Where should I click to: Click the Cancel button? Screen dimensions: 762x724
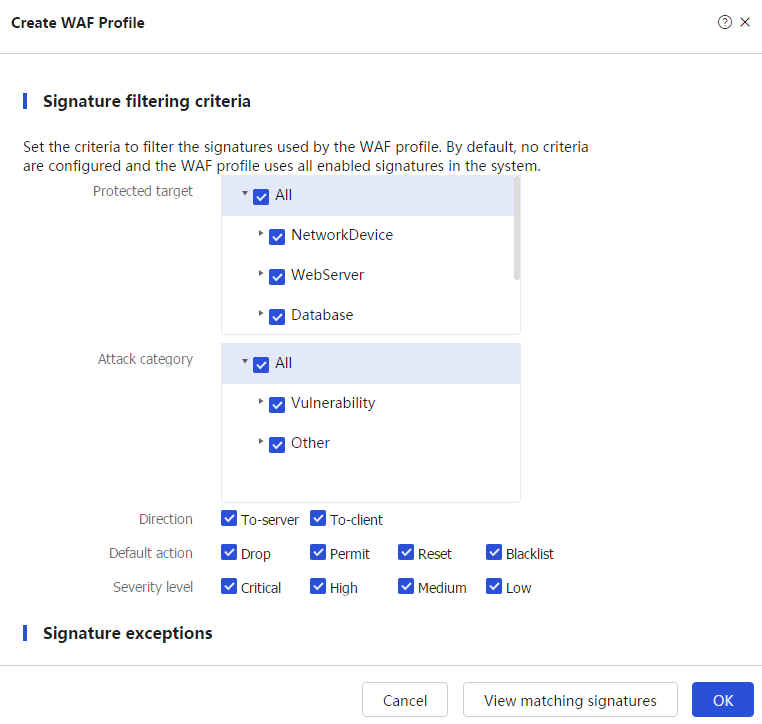pyautogui.click(x=405, y=700)
